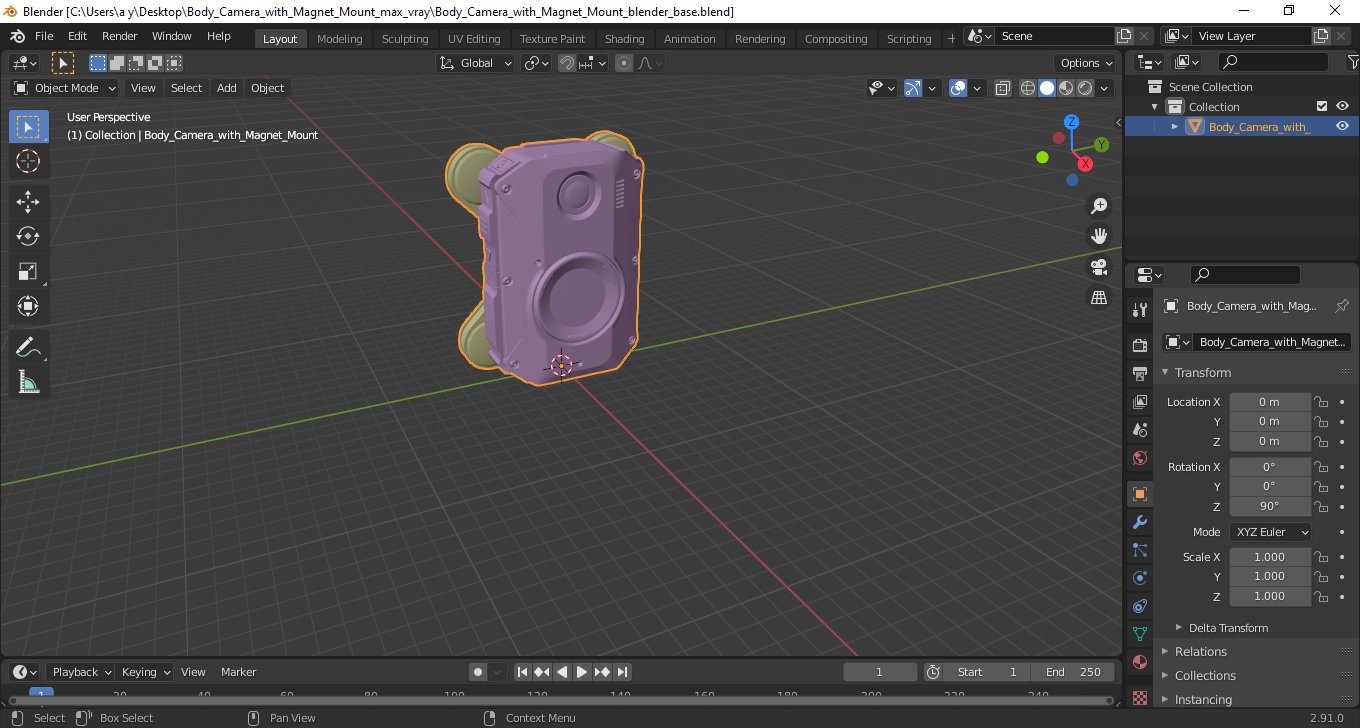Activate the Rotate tool

tap(28, 236)
